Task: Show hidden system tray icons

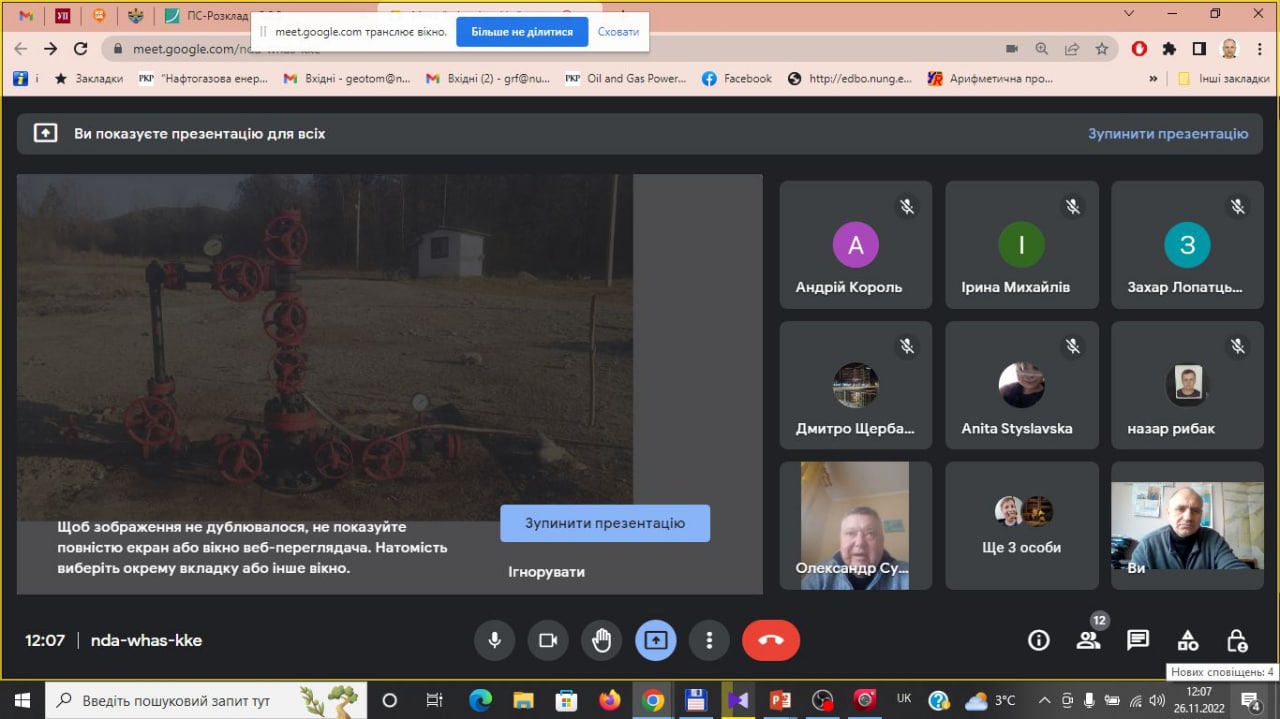Action: coord(1044,700)
